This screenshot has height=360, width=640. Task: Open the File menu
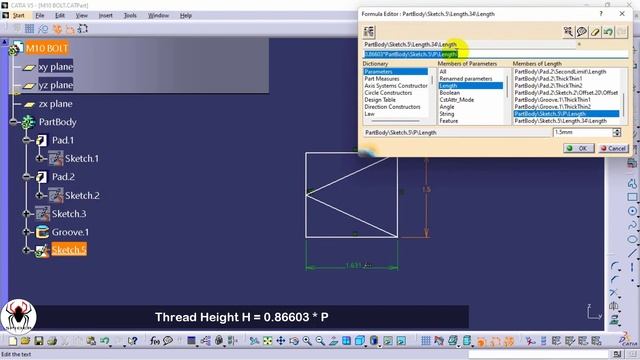point(40,16)
